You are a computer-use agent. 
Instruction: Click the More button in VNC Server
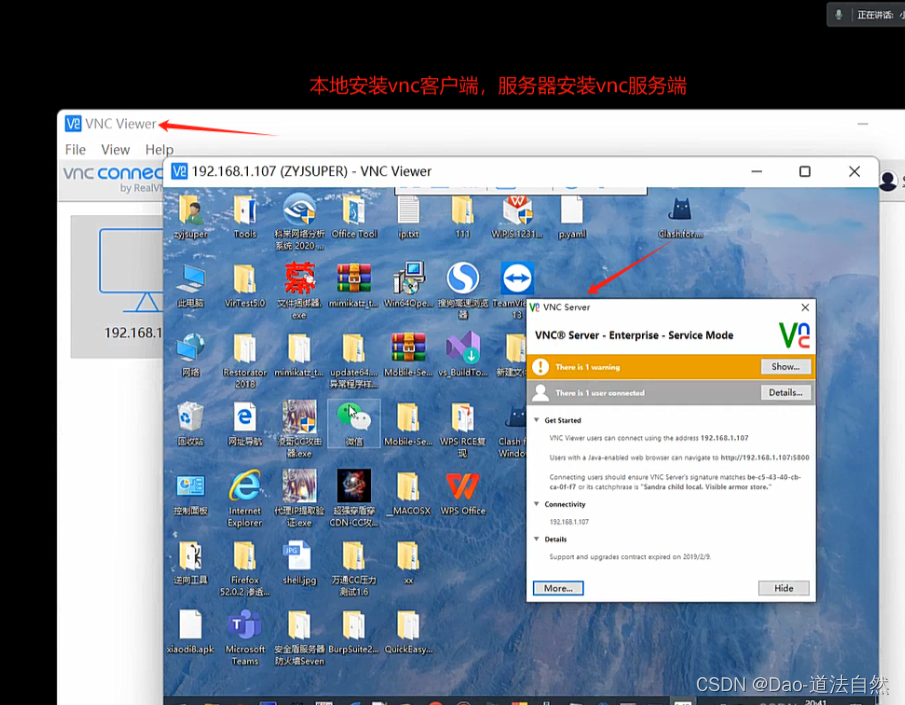point(558,588)
